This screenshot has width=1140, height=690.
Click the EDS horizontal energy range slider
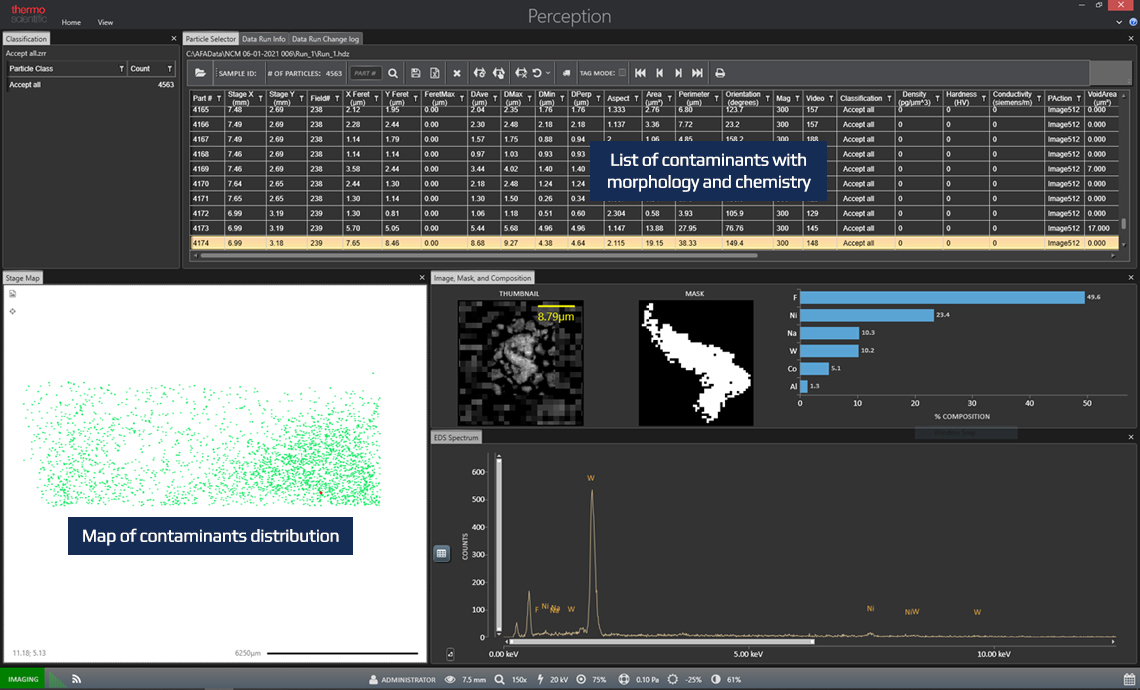(662, 641)
